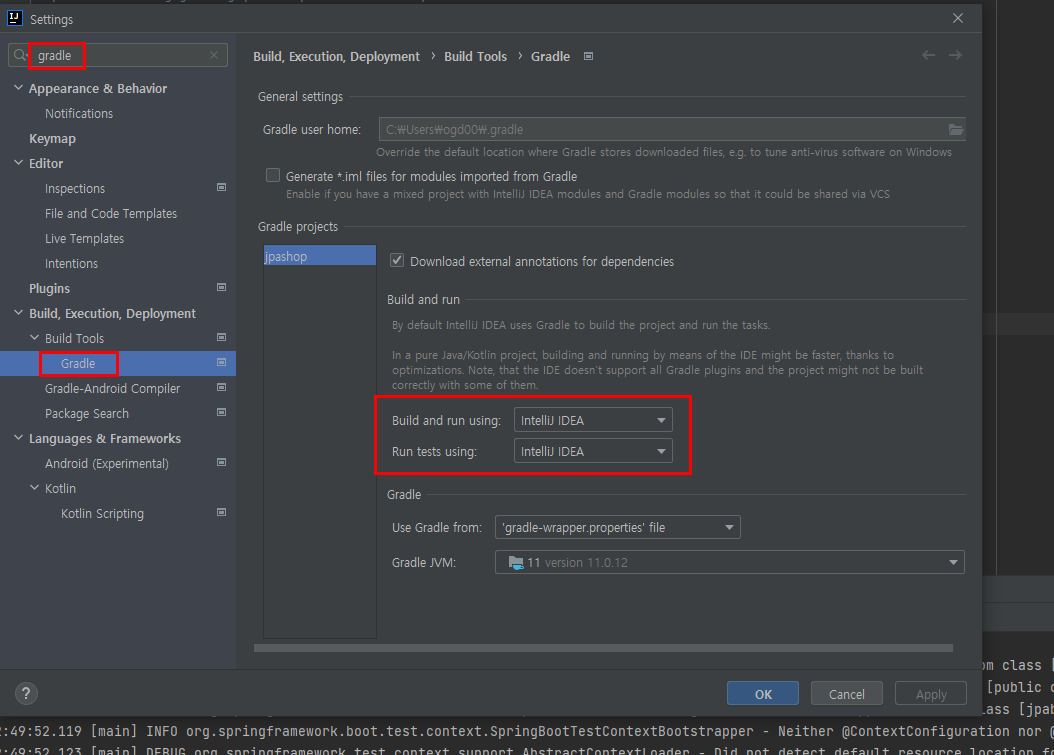1054x755 pixels.
Task: Select Notifications settings page
Action: (x=79, y=114)
